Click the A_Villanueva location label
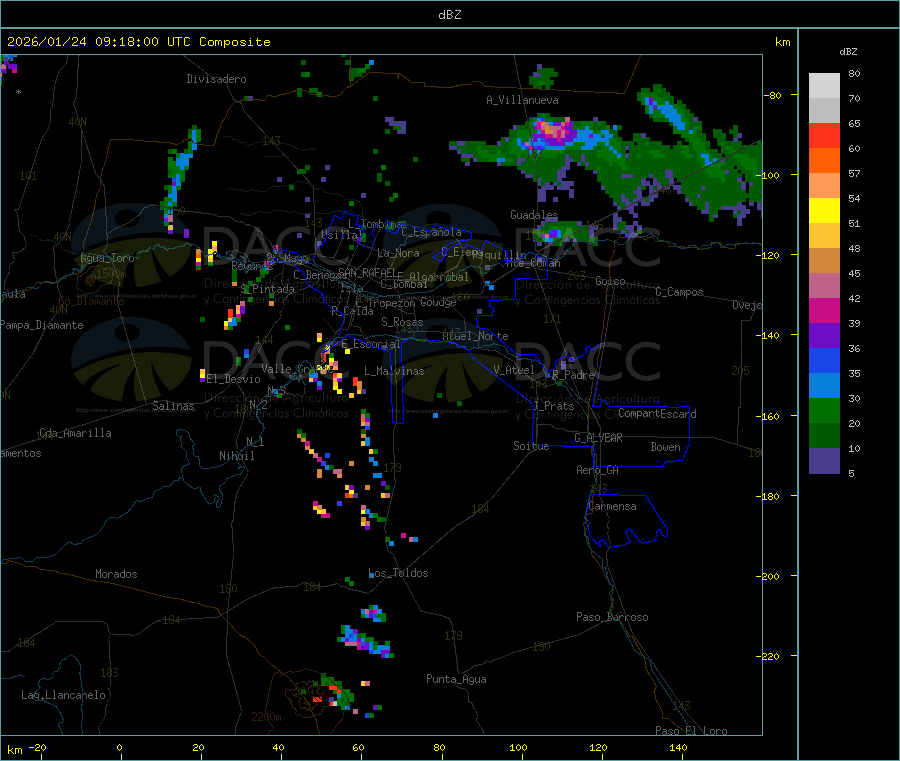The height and width of the screenshot is (761, 900). (x=522, y=100)
